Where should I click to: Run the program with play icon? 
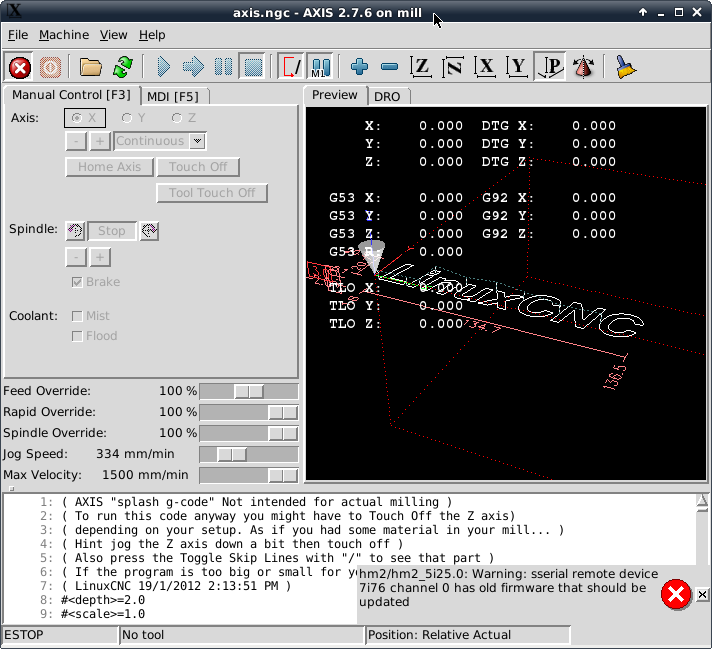click(x=163, y=67)
